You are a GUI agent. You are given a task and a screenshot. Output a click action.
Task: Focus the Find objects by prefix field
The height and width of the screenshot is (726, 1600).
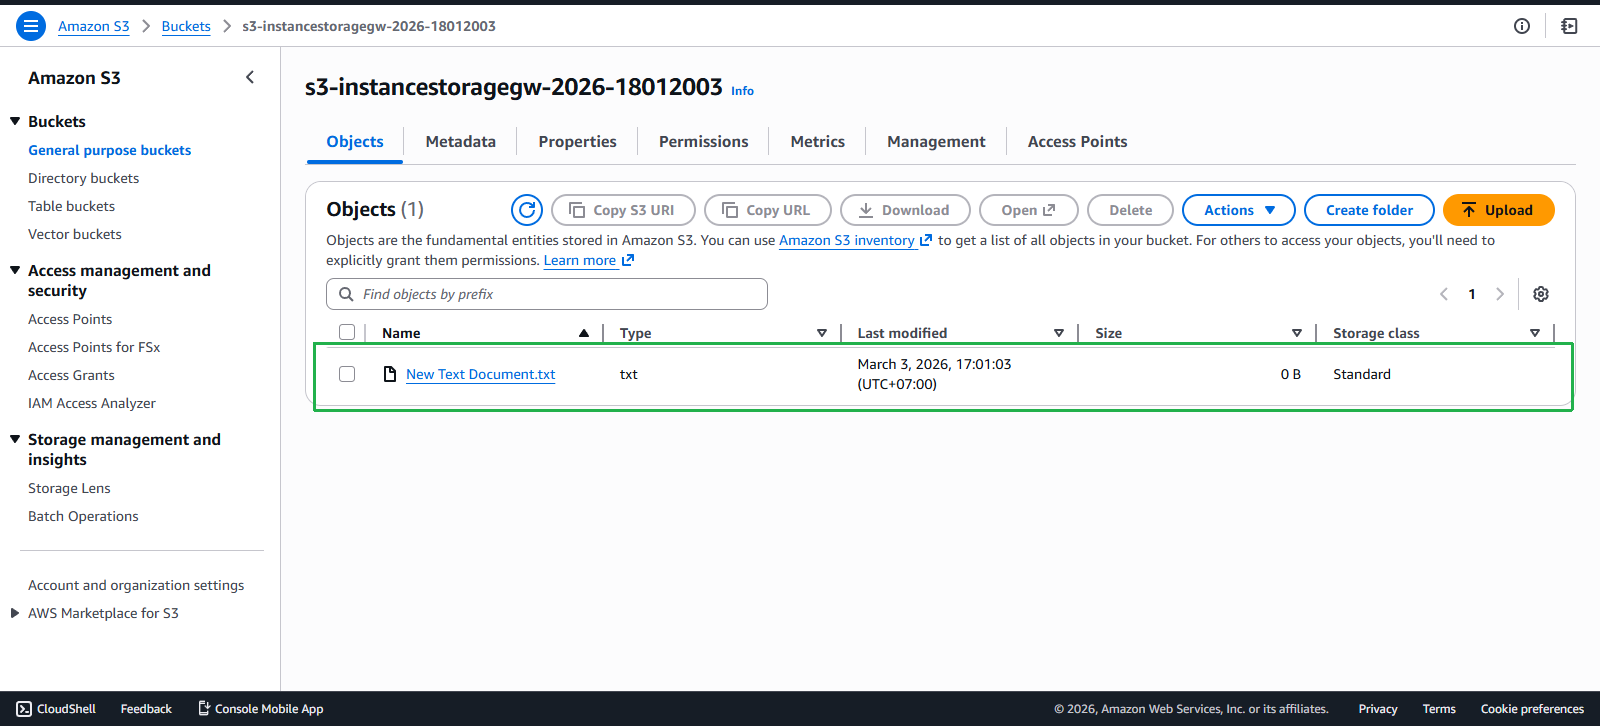[x=547, y=294]
